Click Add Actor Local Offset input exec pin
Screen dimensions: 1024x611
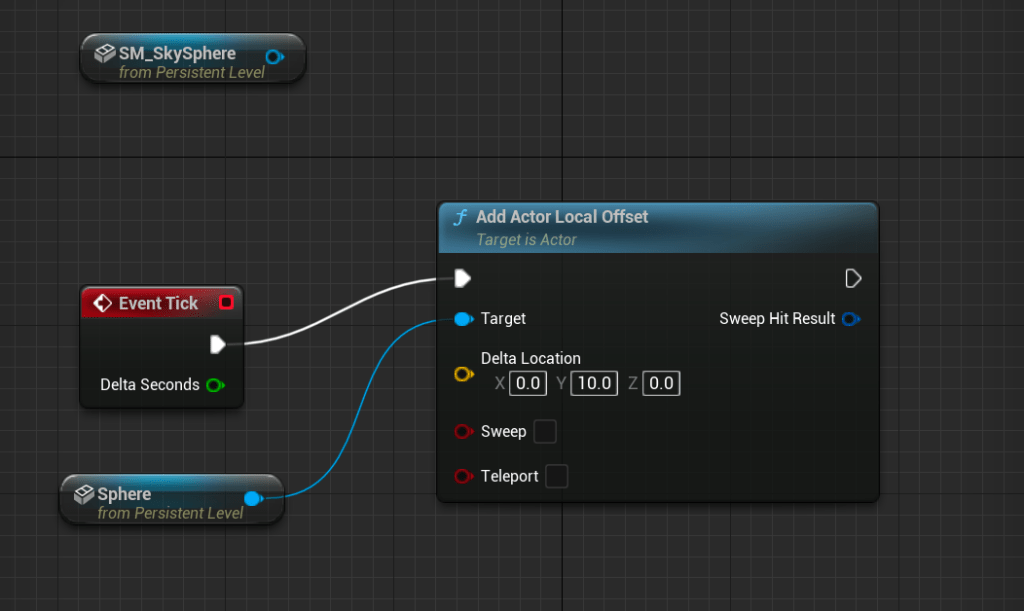tap(462, 278)
